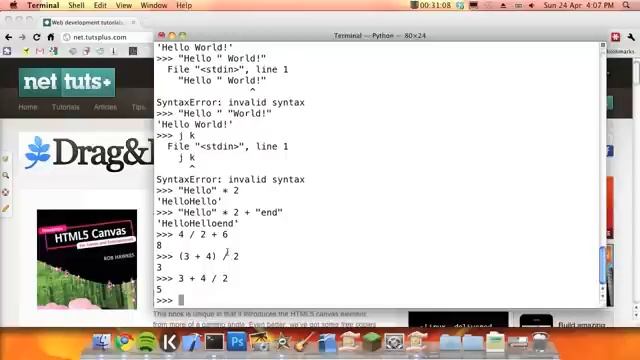Click the browser home icon

[x=51, y=37]
